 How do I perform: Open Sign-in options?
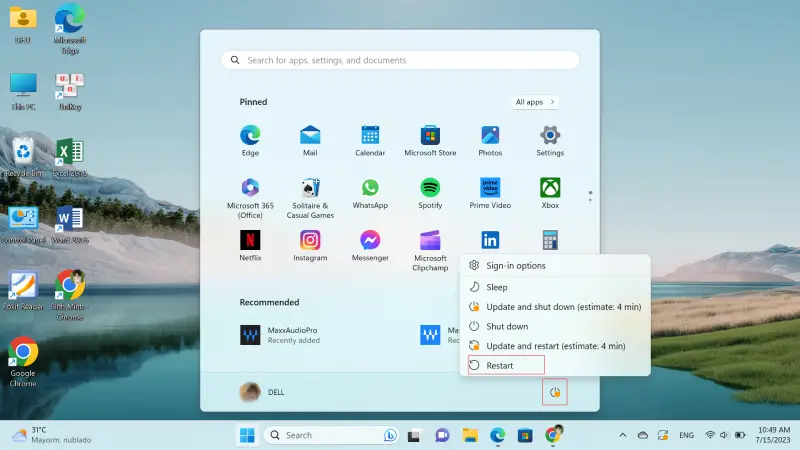pyautogui.click(x=555, y=265)
